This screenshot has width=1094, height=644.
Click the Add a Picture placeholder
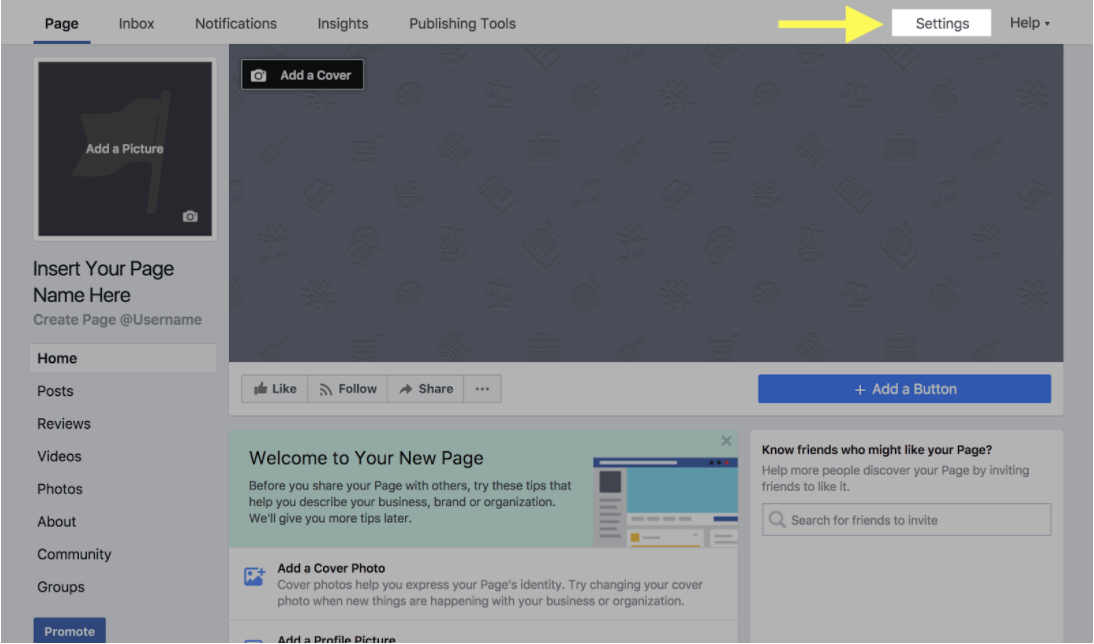coord(125,149)
